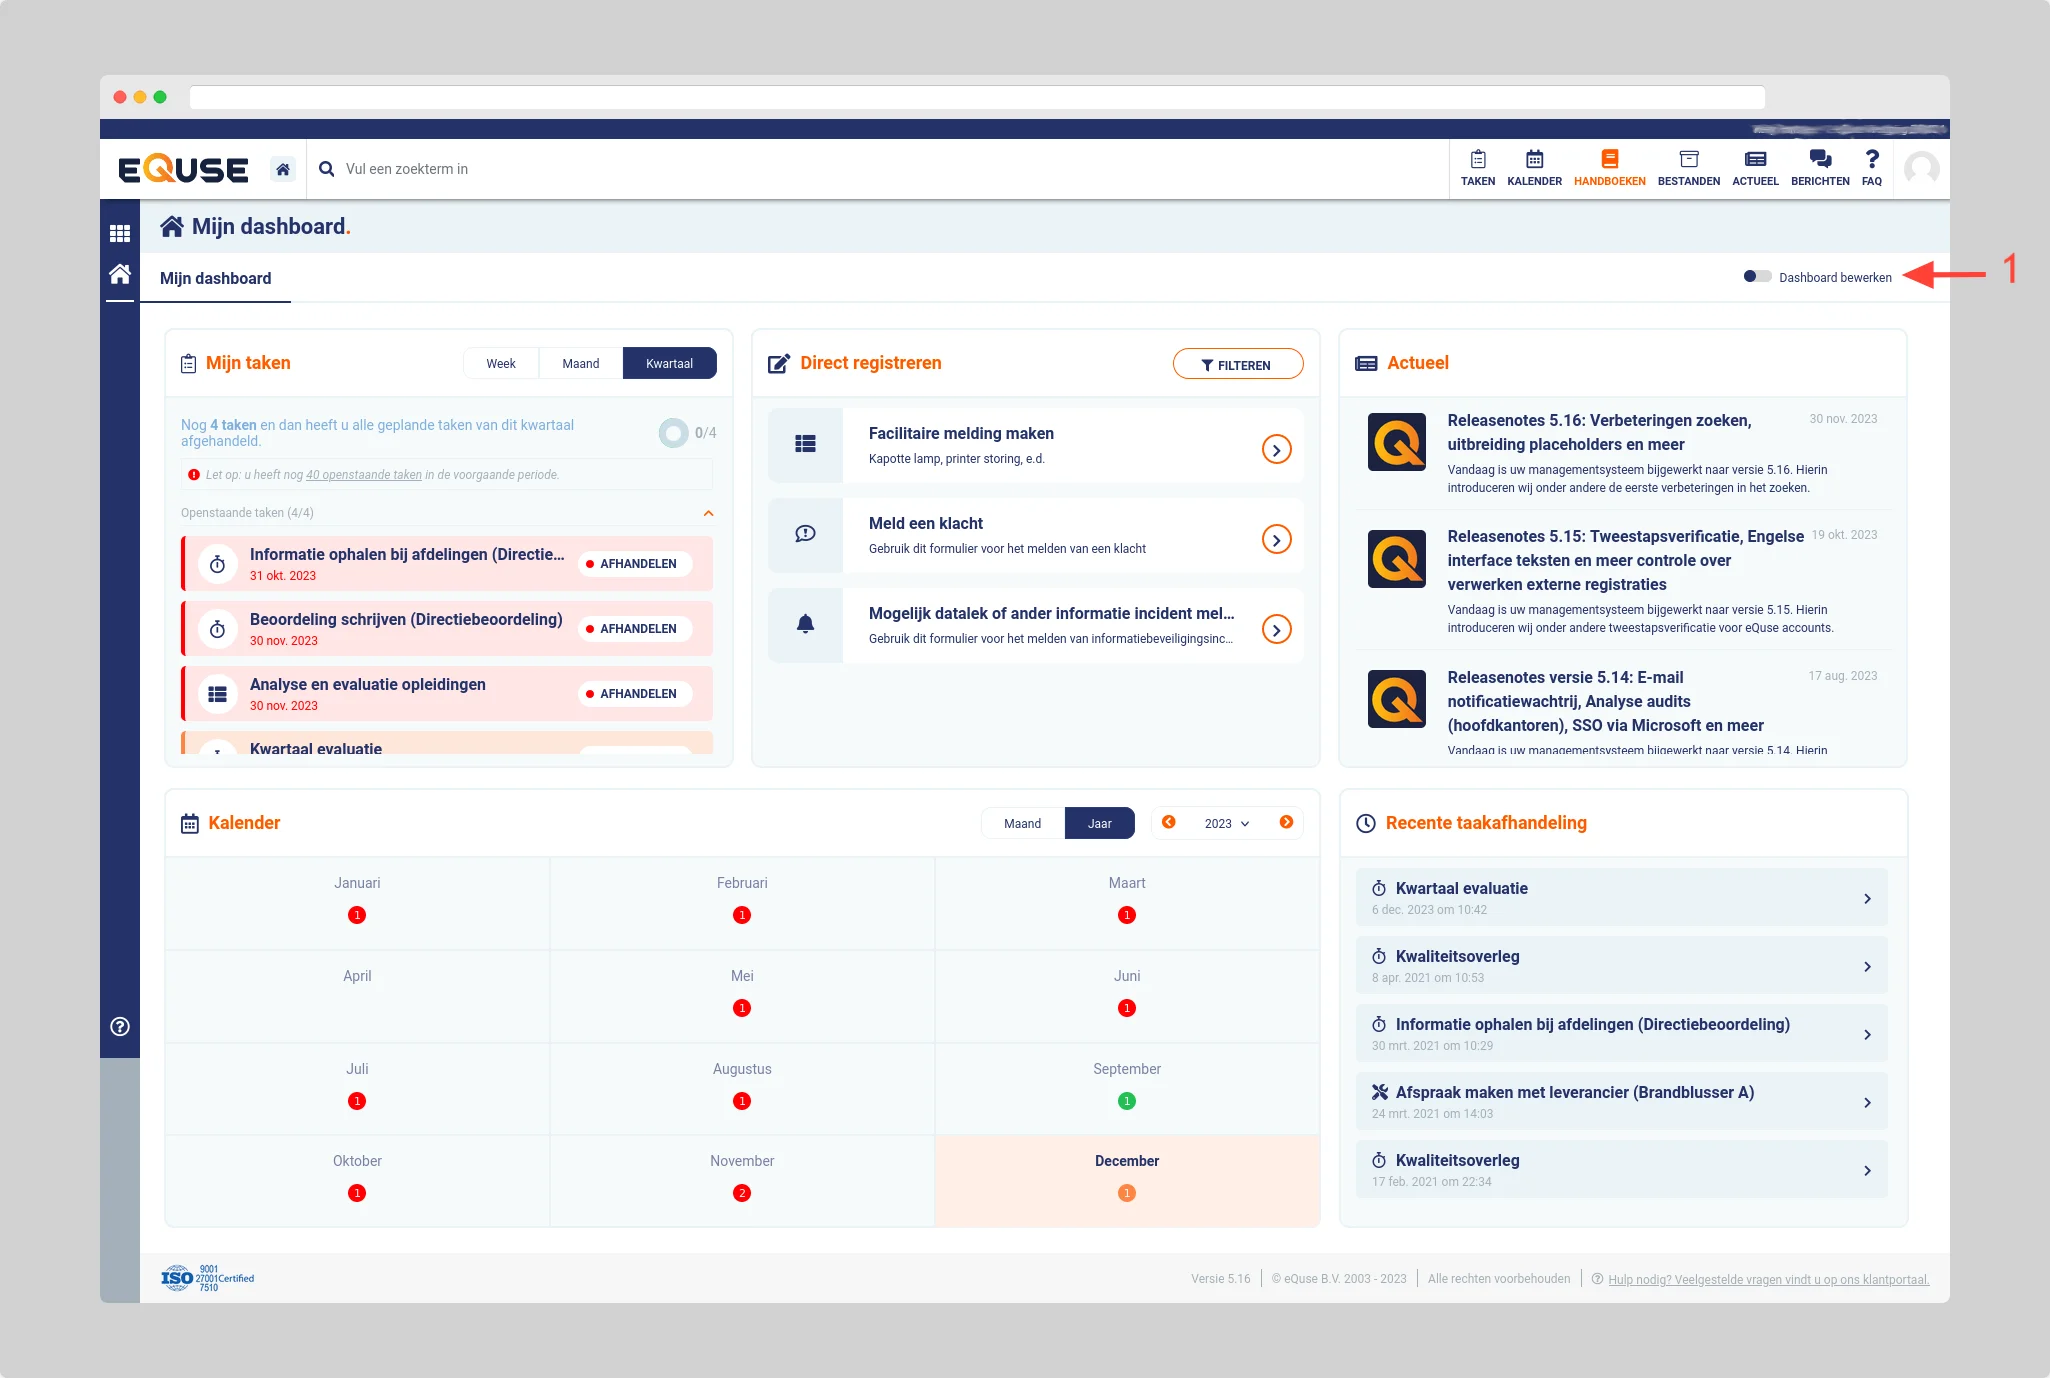Open the 2023 year dropdown

pos(1227,823)
